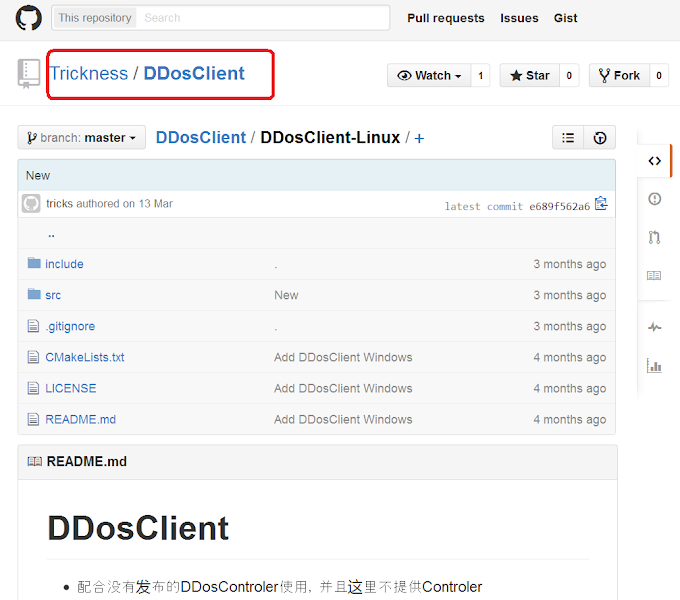Open README.md in the file list

(80, 419)
